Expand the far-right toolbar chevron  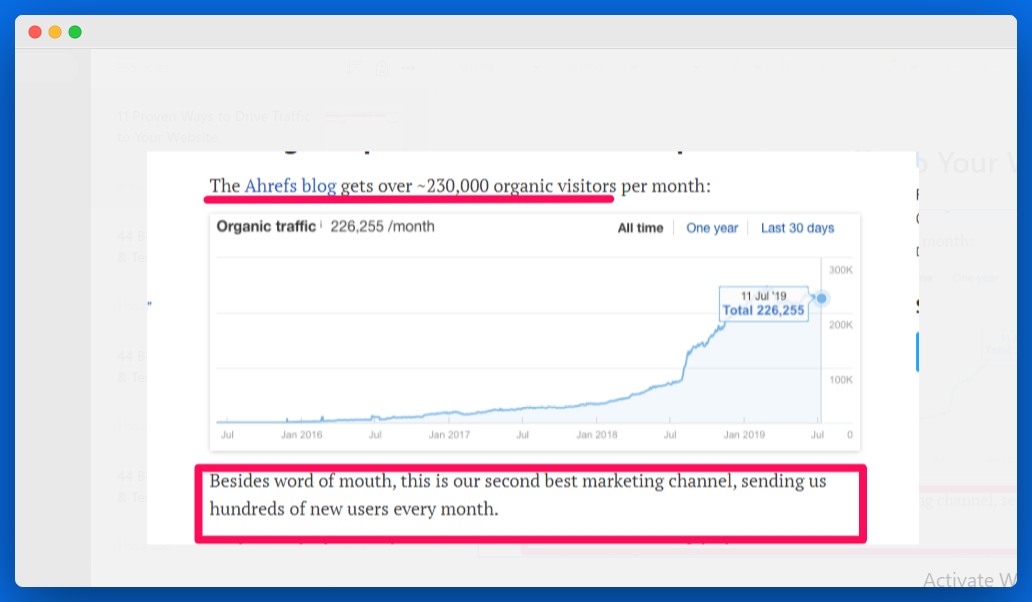914,66
